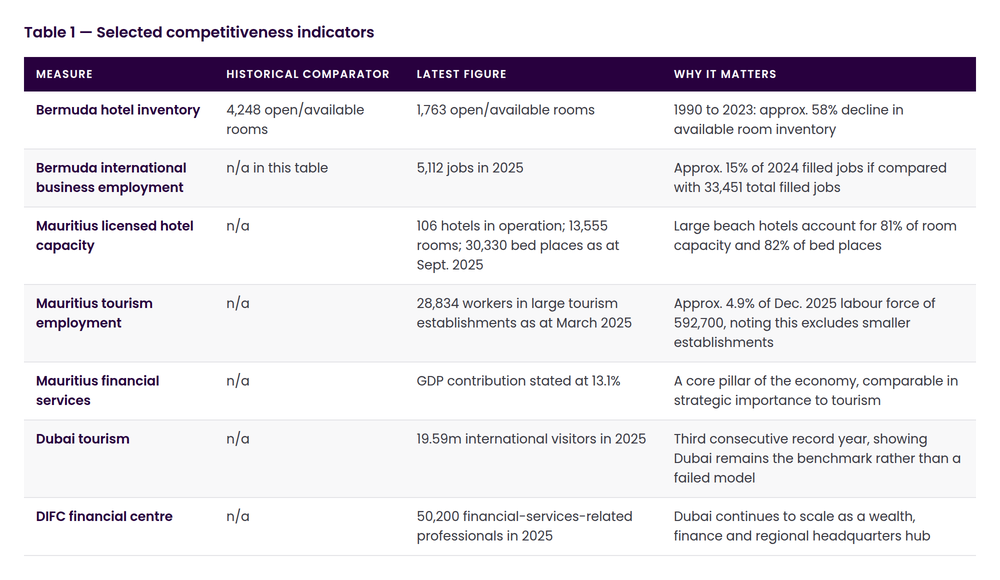Click the MEASURE column header
Image resolution: width=1000 pixels, height=580 pixels.
tap(64, 74)
